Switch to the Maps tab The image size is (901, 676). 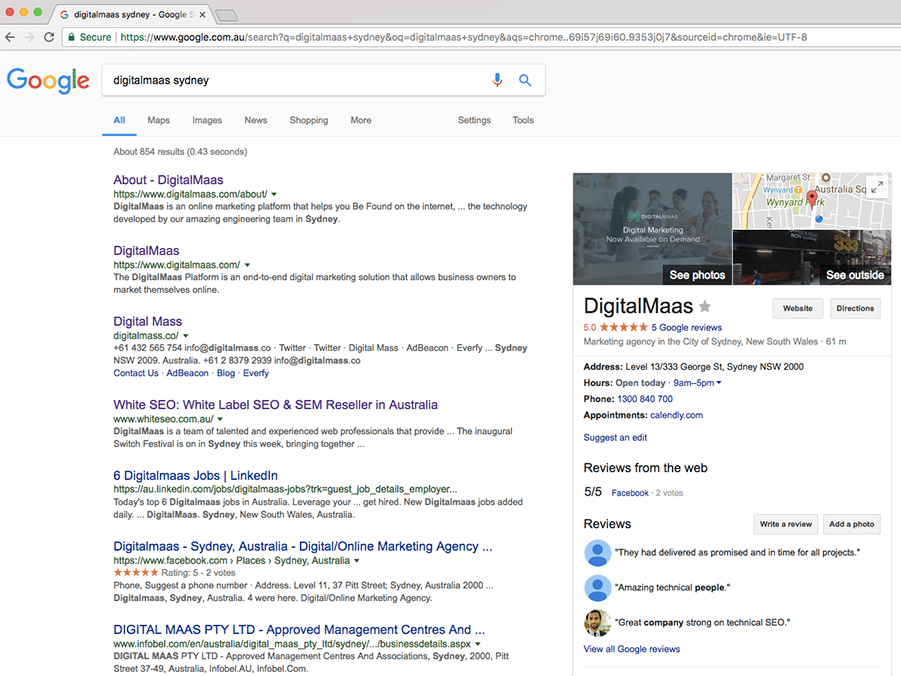[x=159, y=120]
